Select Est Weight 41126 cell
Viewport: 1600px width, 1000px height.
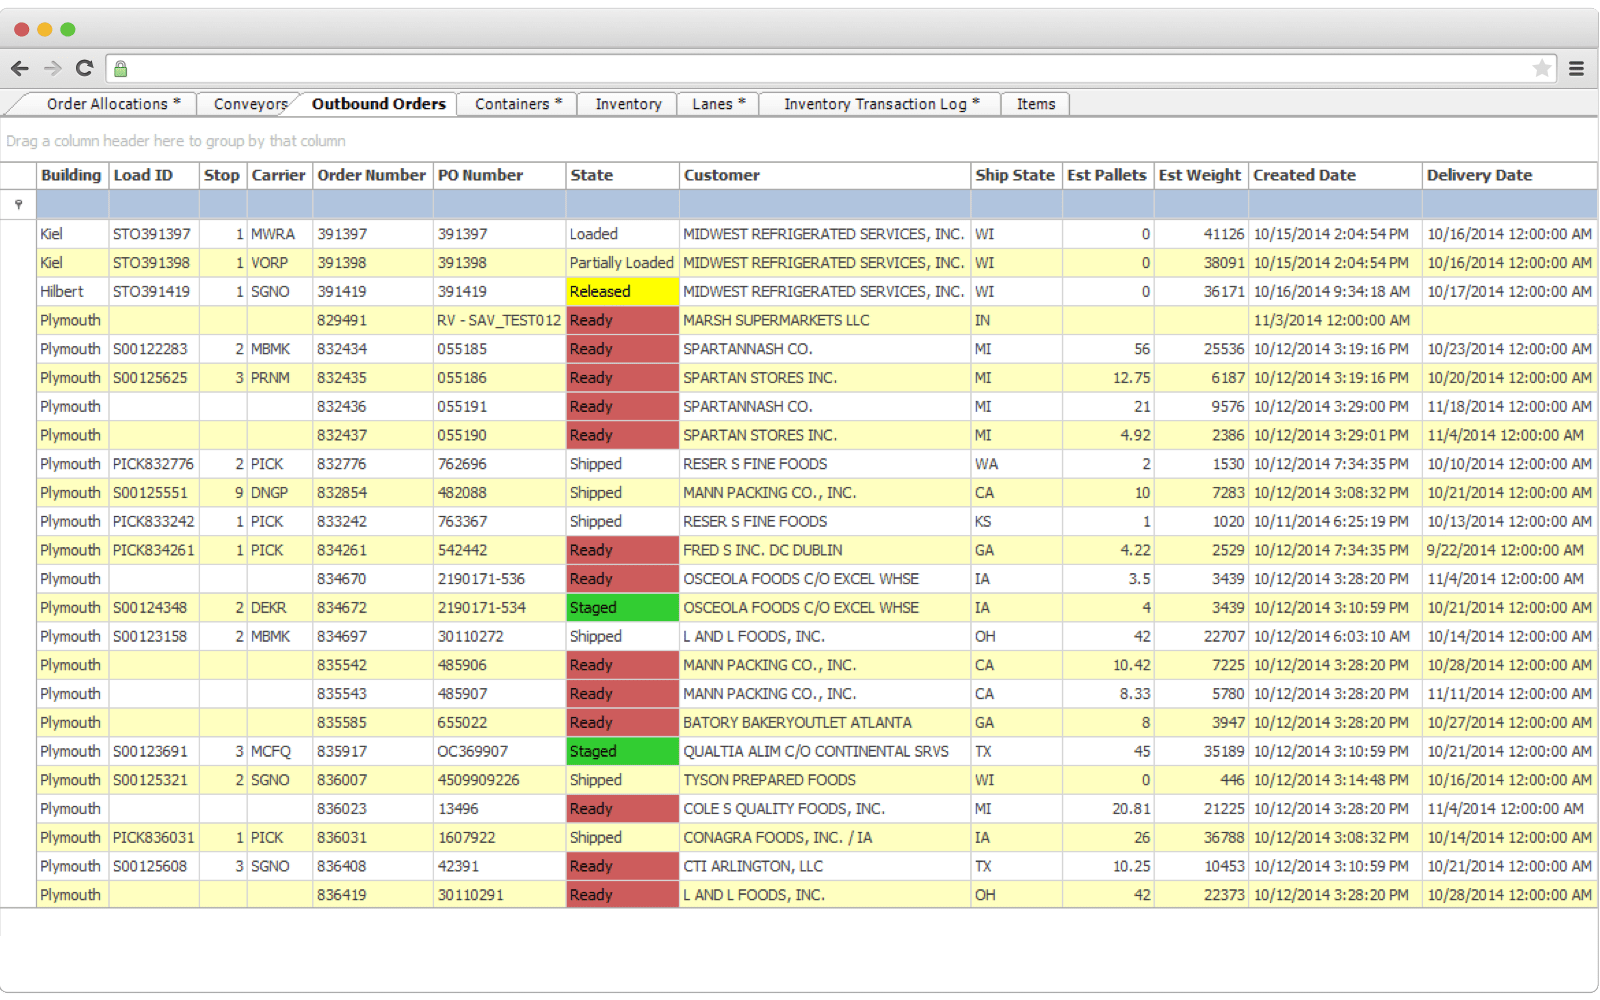coord(1201,234)
